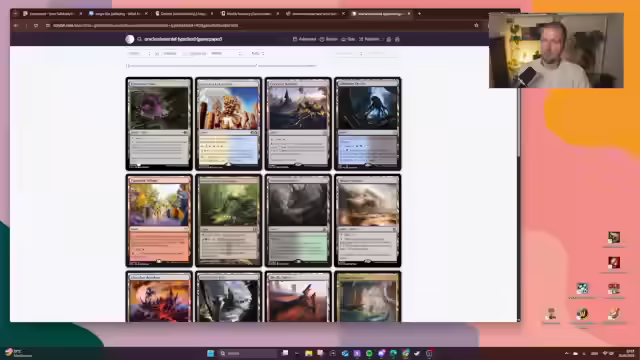Click the bookmark star in address bar

pyautogui.click(x=476, y=25)
